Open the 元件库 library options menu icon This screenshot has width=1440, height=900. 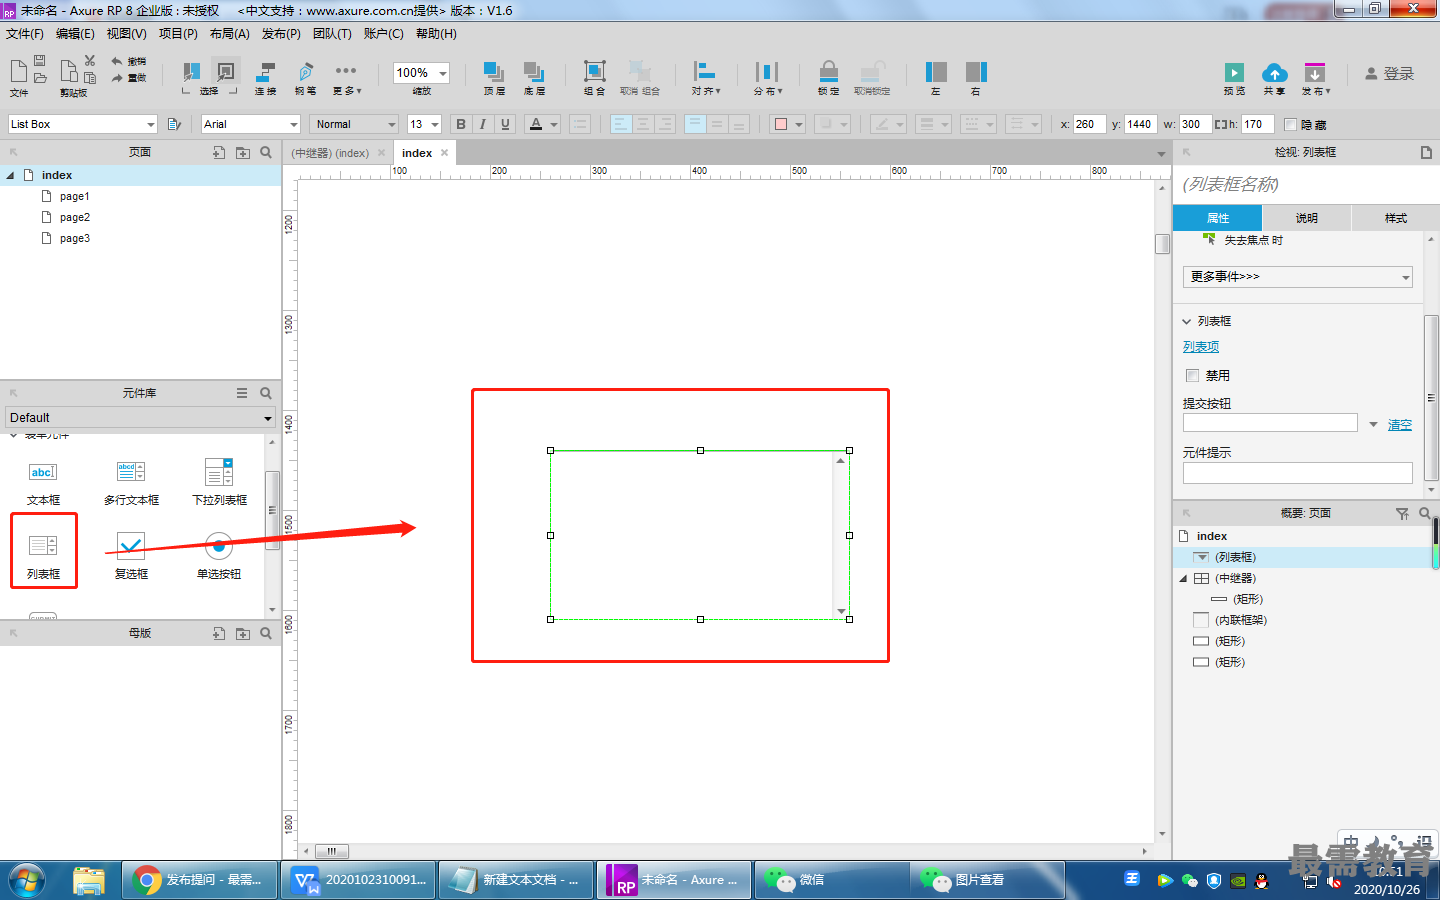242,393
